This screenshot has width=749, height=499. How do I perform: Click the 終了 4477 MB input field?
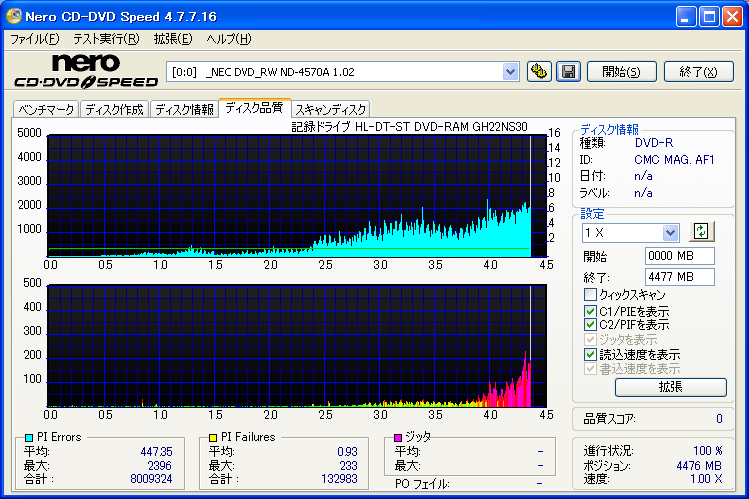pos(679,277)
